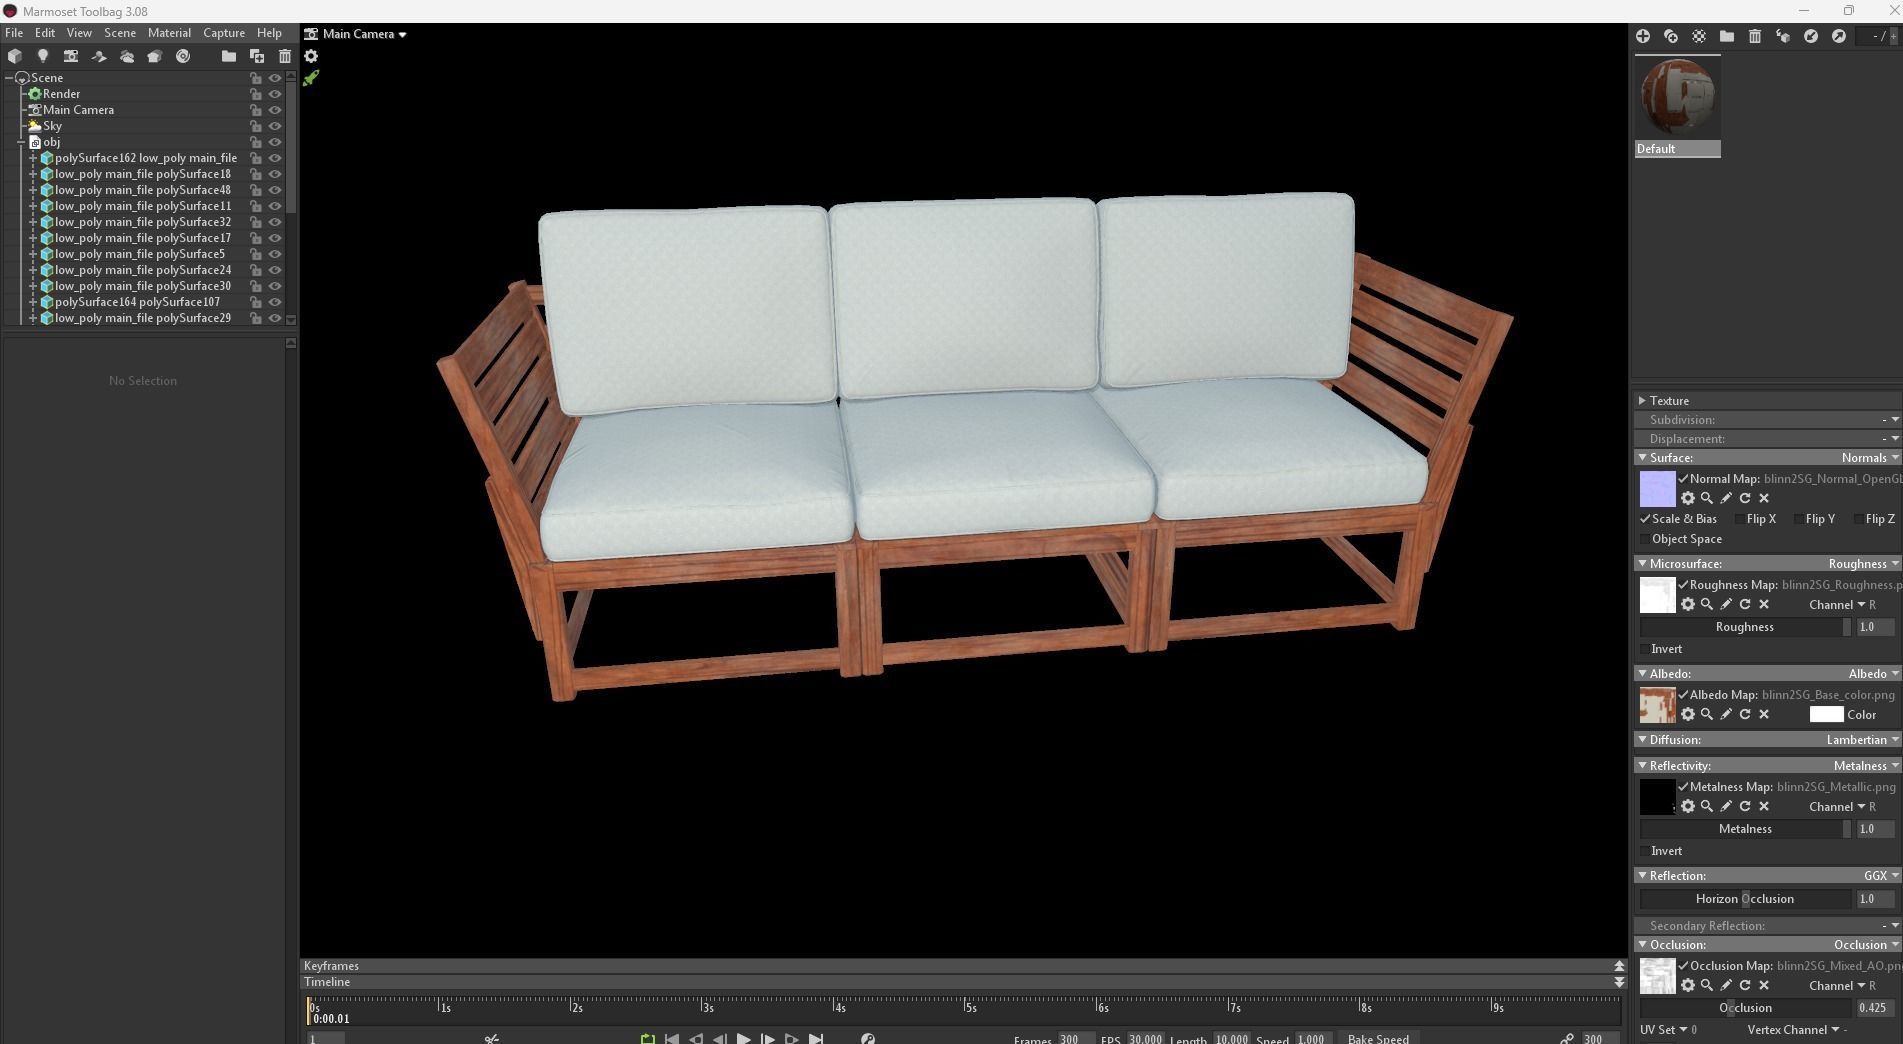This screenshot has width=1903, height=1044.
Task: Create a new group folder in scene
Action: point(229,57)
